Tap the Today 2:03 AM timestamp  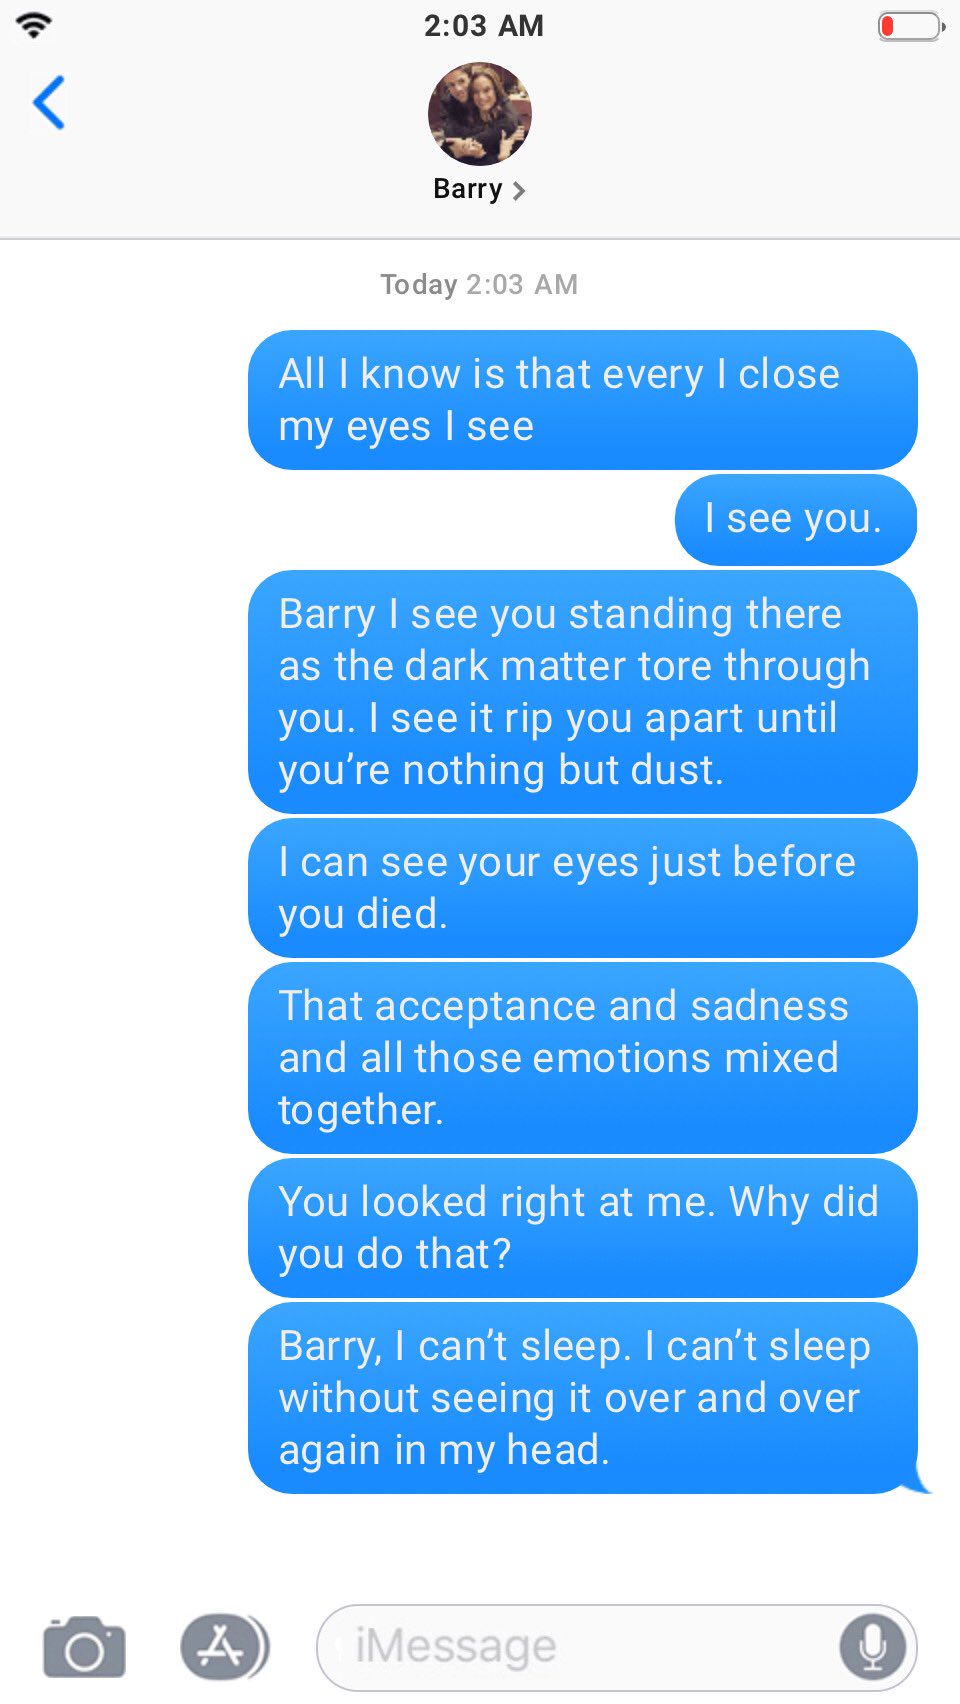click(x=479, y=285)
